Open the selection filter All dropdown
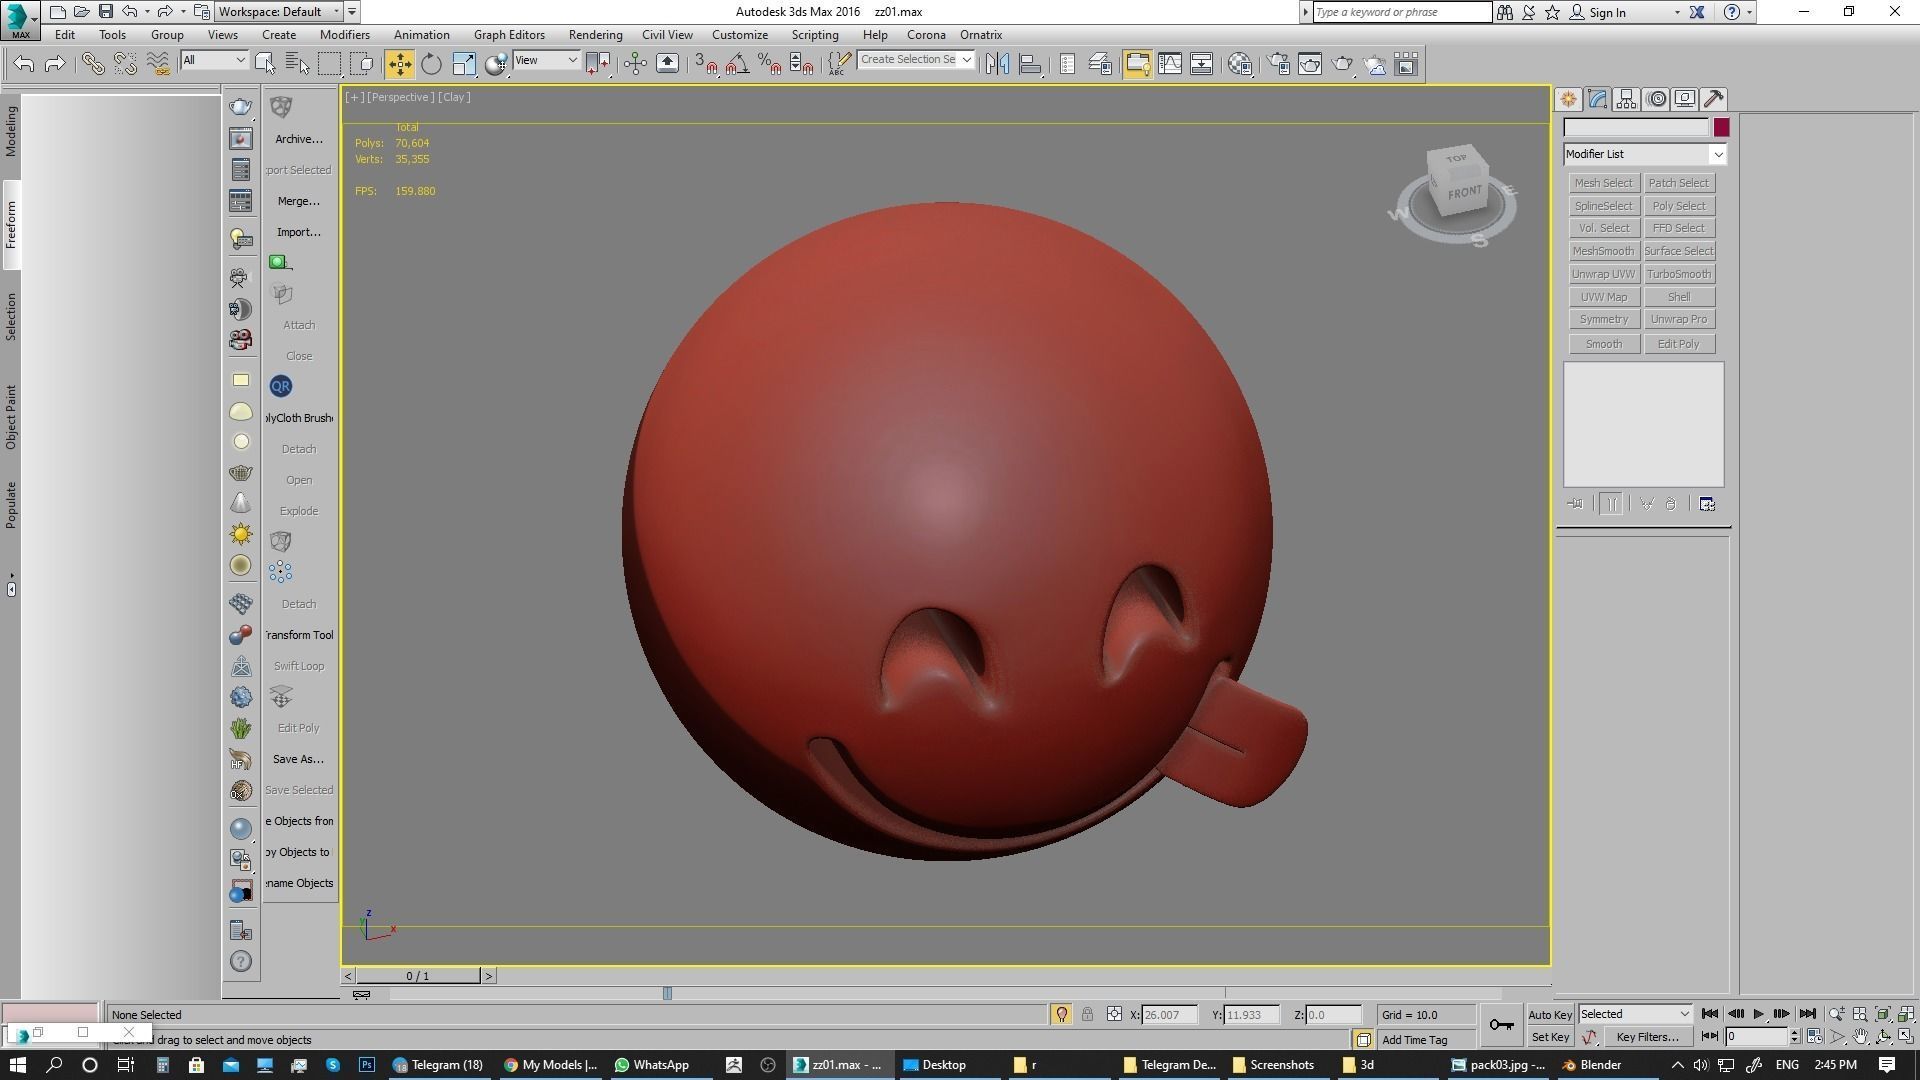The image size is (1920, 1080). 214,60
